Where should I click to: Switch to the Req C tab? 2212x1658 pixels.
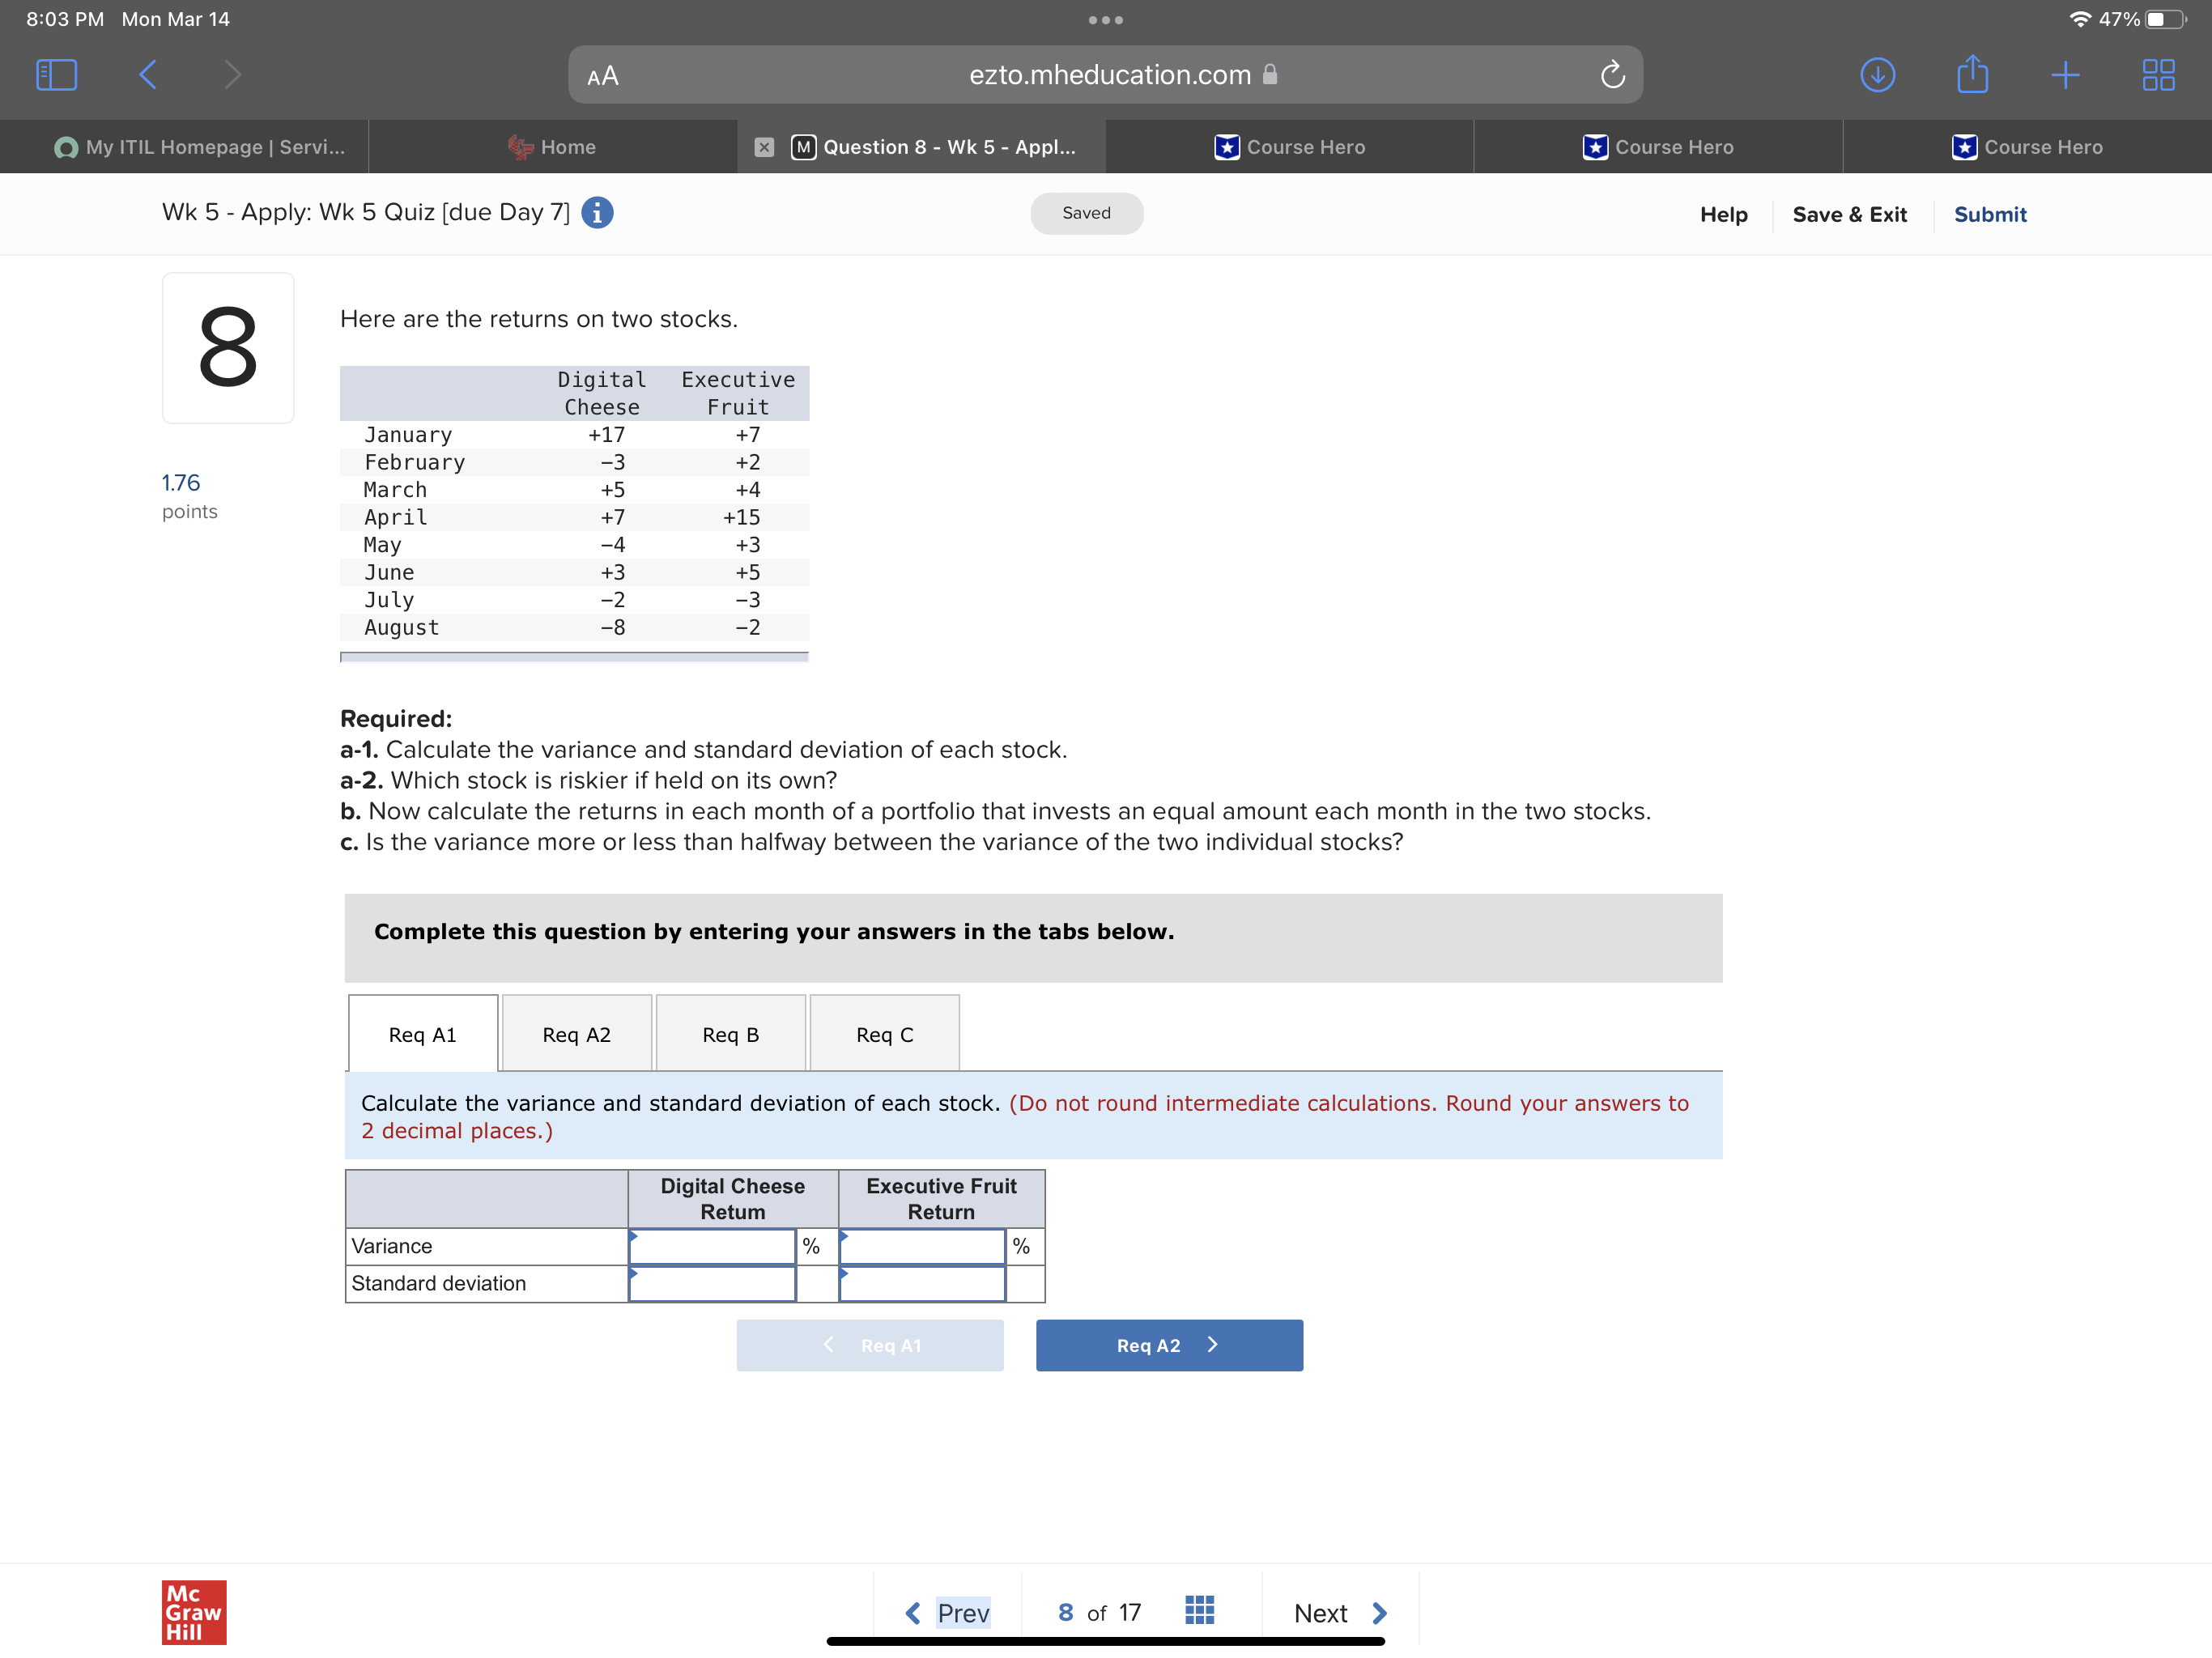[884, 1033]
